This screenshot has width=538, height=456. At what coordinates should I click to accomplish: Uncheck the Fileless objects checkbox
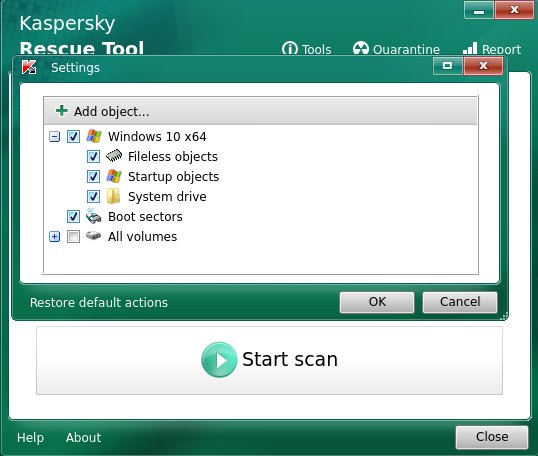point(93,156)
